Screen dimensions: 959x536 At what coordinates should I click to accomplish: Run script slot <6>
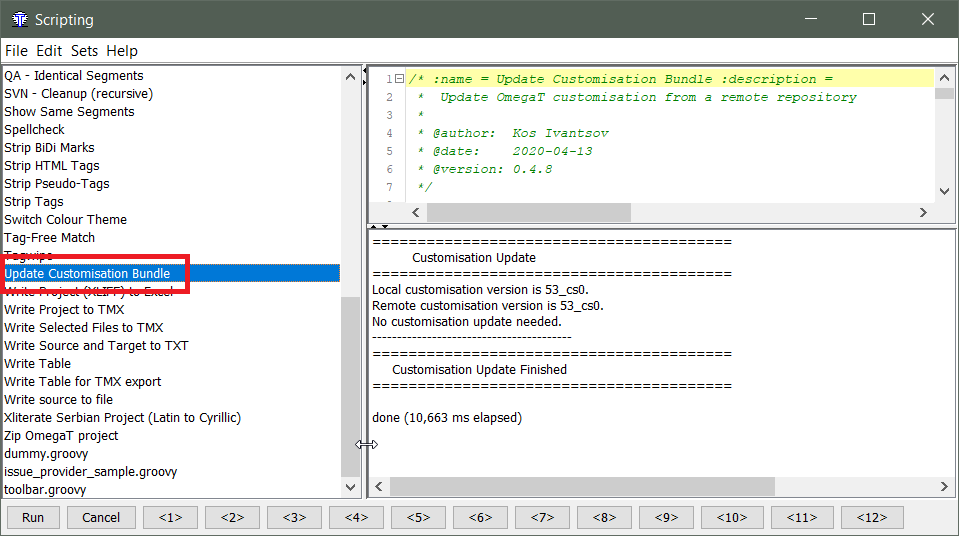(x=480, y=518)
